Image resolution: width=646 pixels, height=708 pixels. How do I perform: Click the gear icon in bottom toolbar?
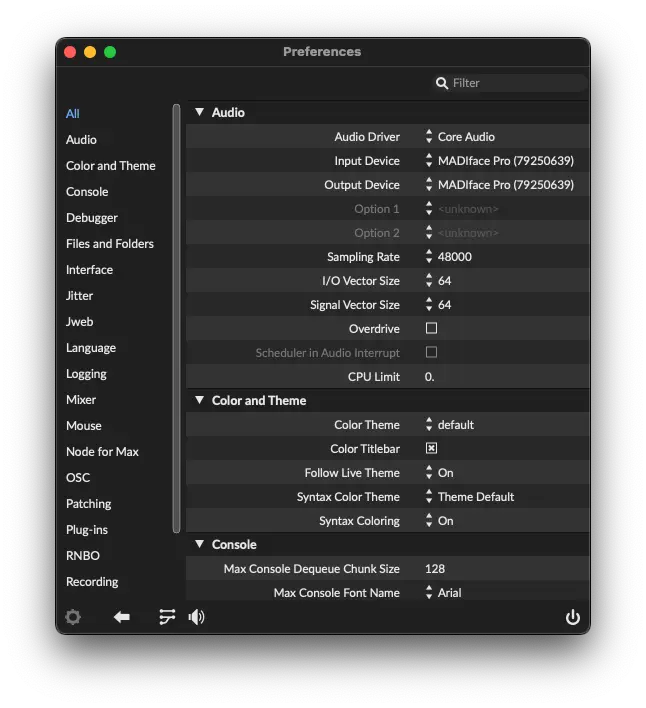73,617
